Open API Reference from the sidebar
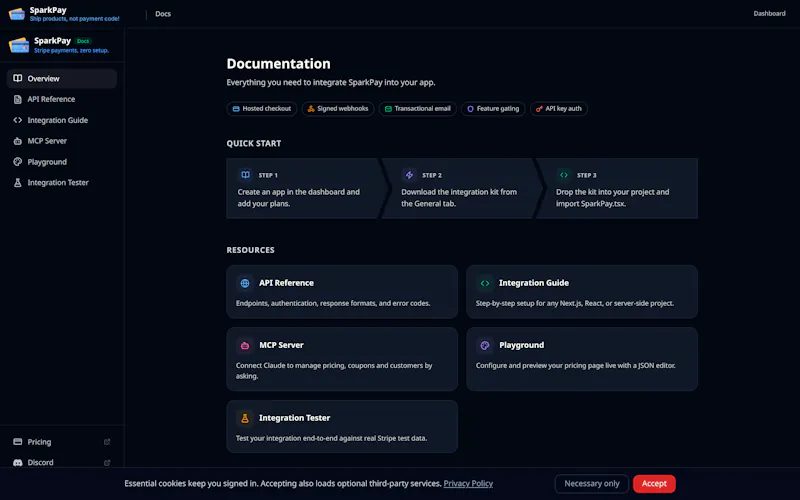This screenshot has width=800, height=500. [x=62, y=99]
